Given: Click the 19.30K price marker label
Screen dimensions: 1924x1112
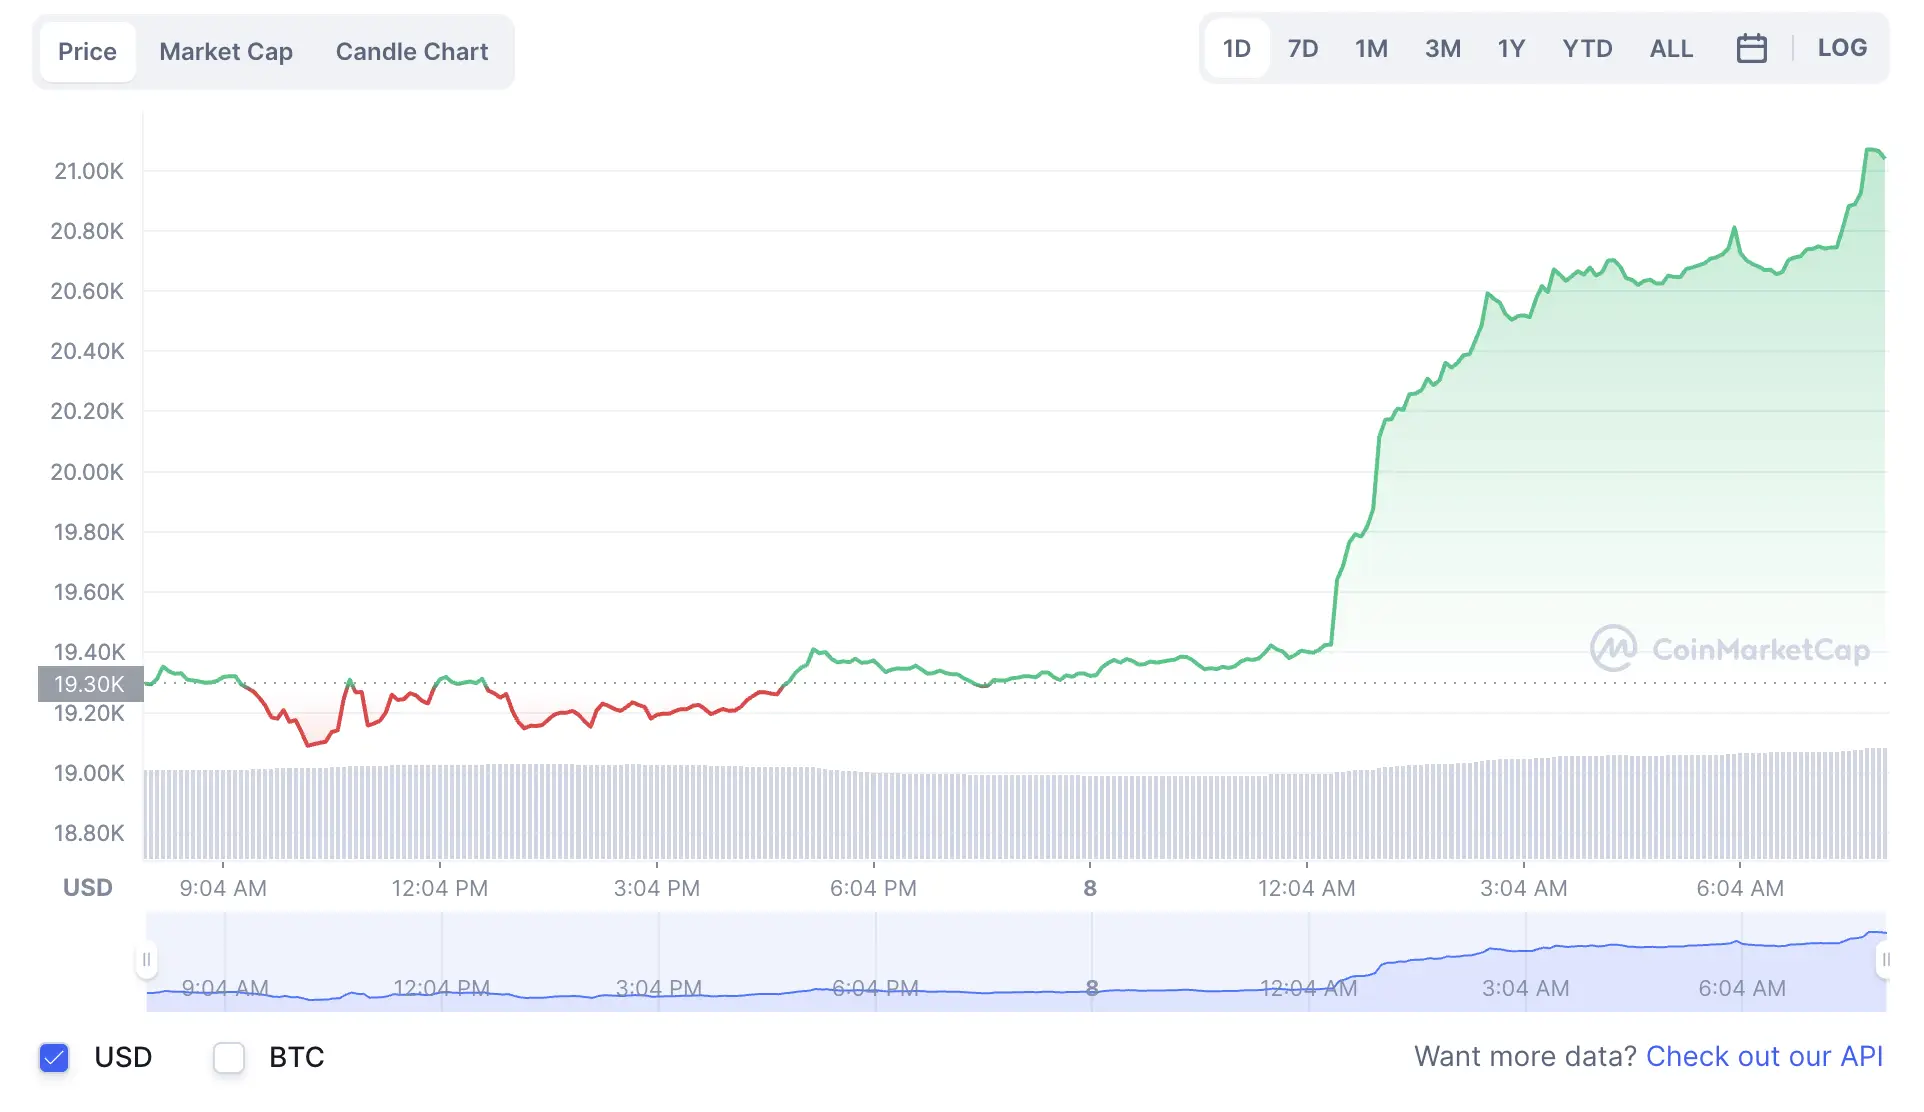Looking at the screenshot, I should (90, 684).
